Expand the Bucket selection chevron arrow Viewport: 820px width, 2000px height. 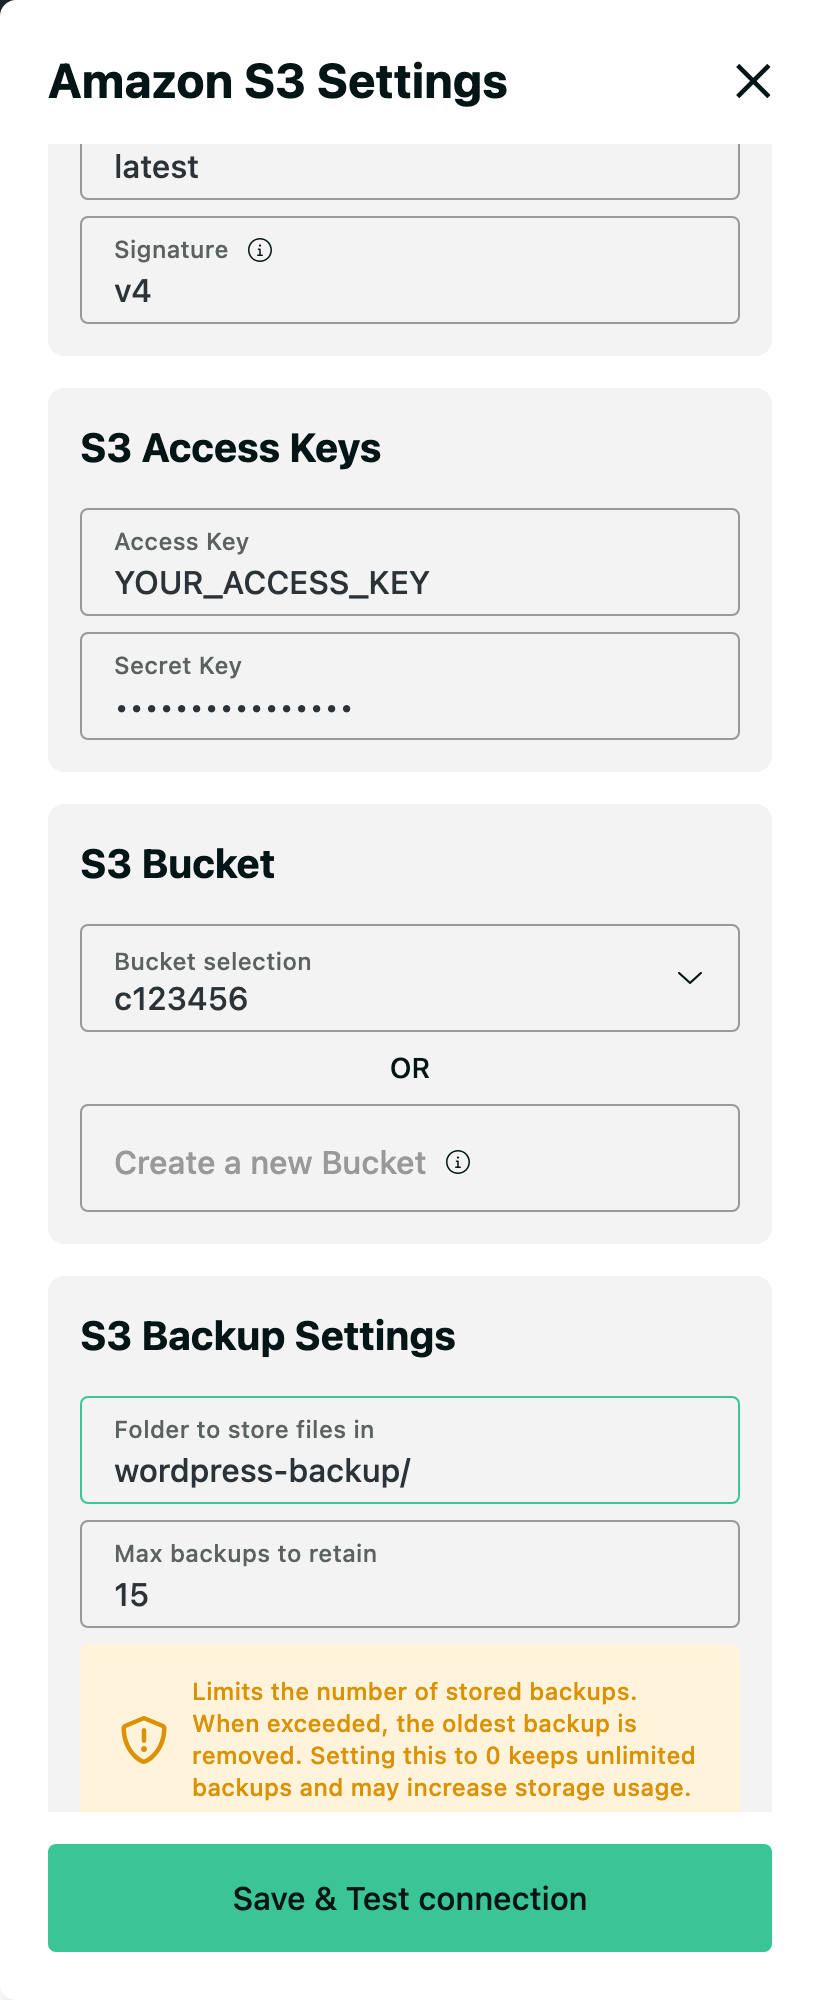click(690, 978)
